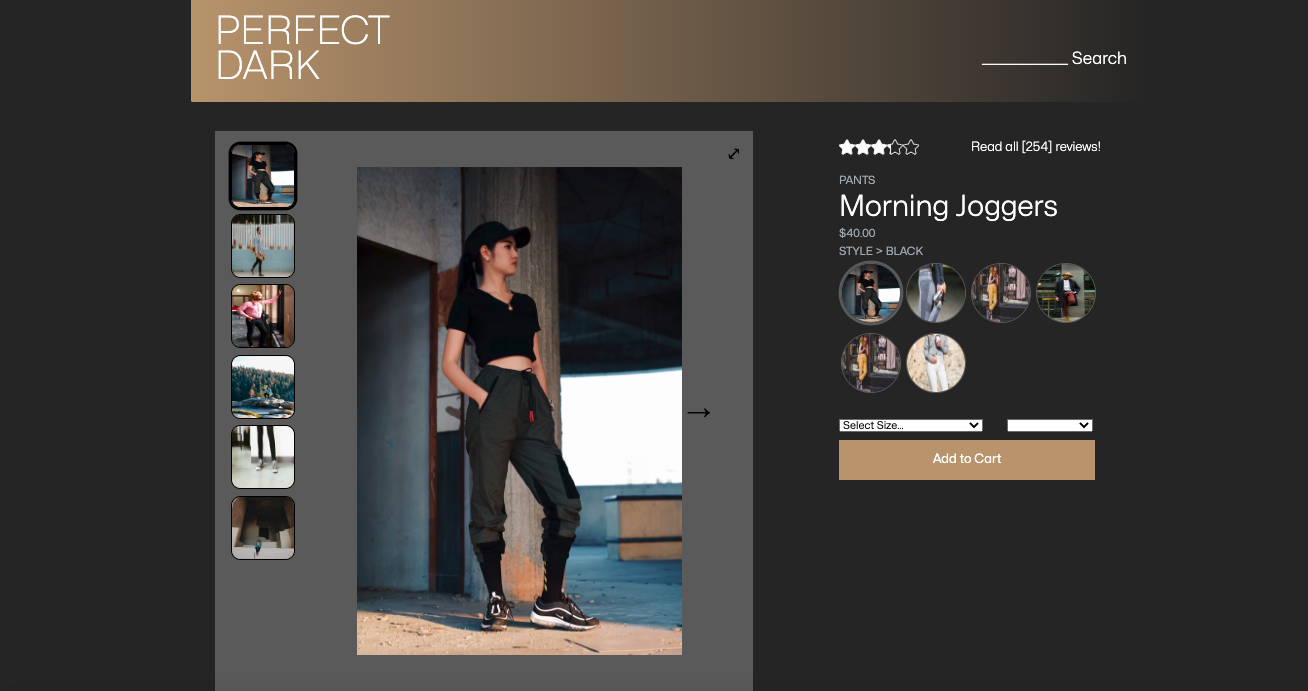1308x691 pixels.
Task: Pick the white pants style swatch
Action: click(936, 363)
